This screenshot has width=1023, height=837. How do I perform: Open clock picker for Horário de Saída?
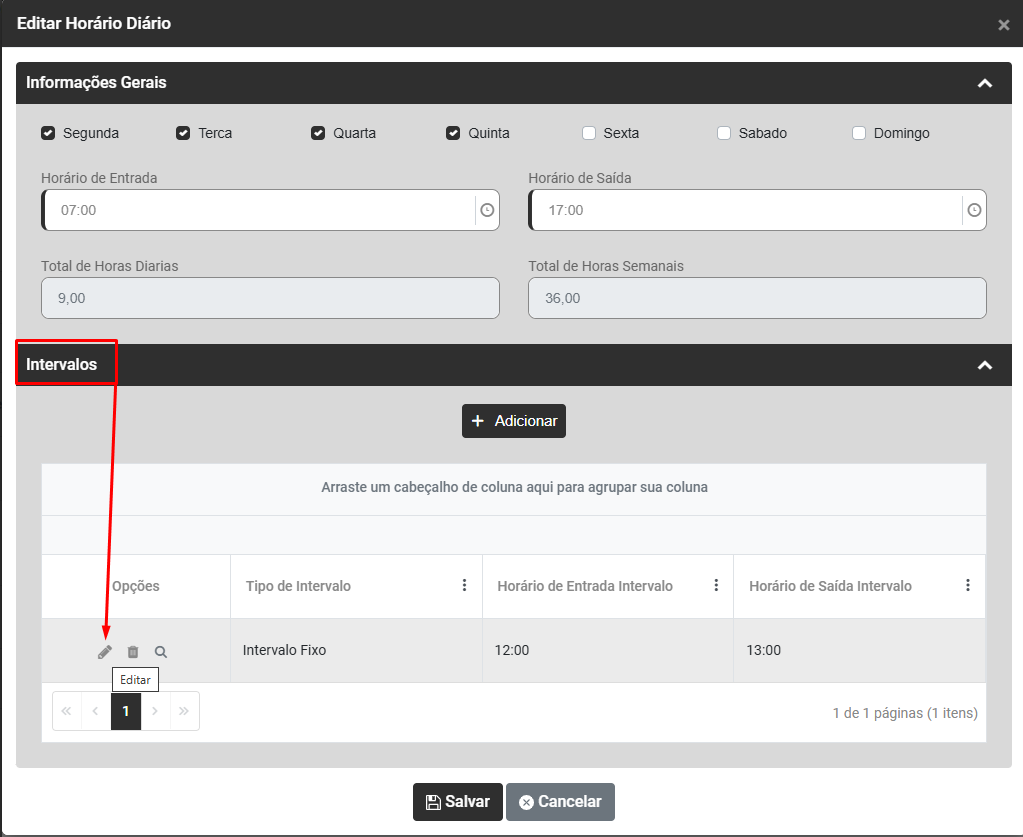click(x=974, y=211)
